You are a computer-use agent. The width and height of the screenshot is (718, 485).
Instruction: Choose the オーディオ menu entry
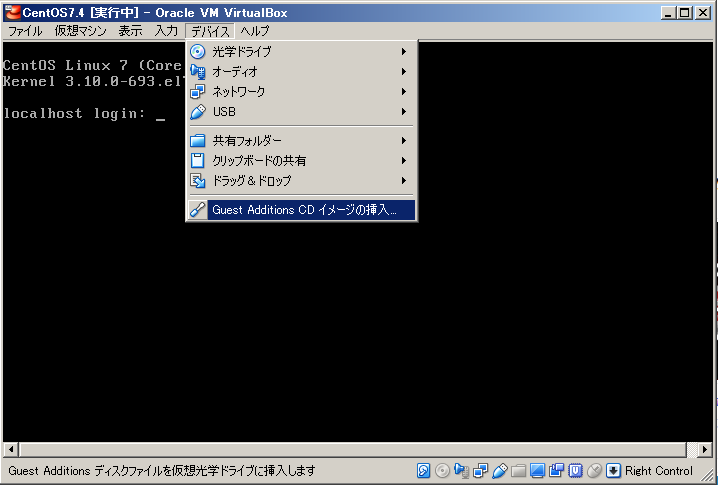tap(302, 71)
